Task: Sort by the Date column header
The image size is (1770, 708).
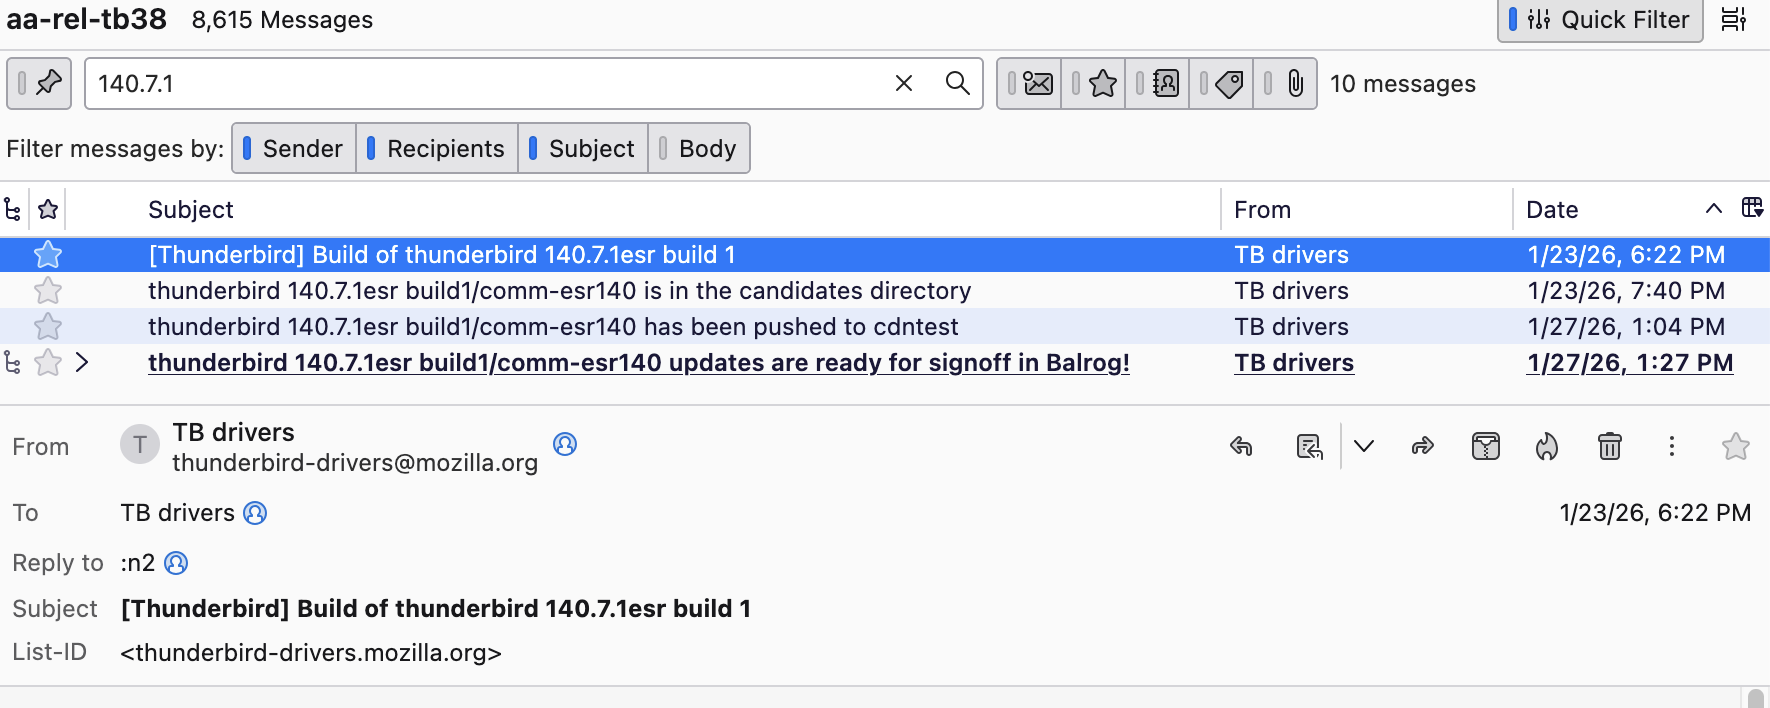Action: click(x=1552, y=210)
